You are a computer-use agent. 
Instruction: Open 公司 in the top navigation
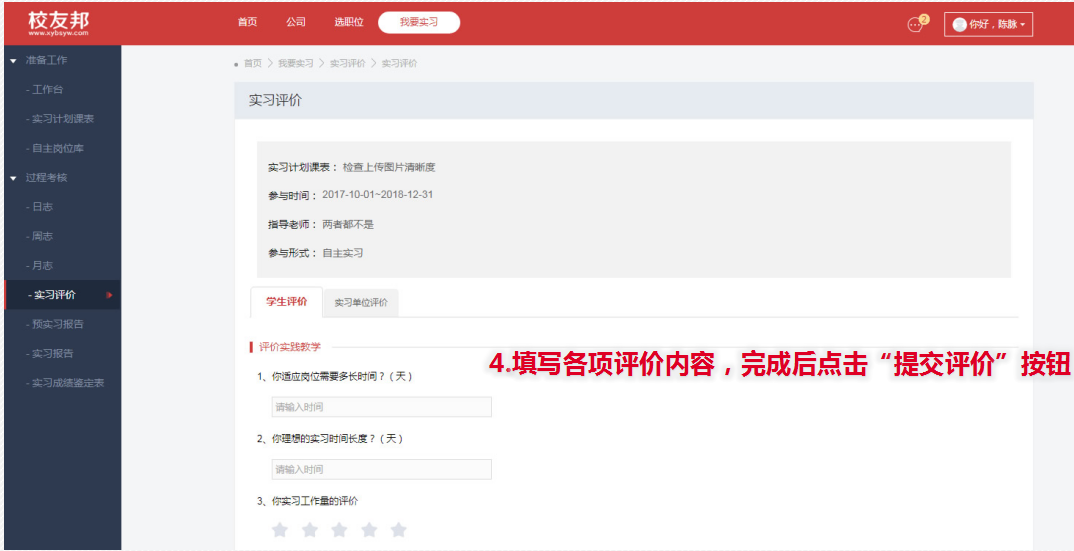(295, 22)
